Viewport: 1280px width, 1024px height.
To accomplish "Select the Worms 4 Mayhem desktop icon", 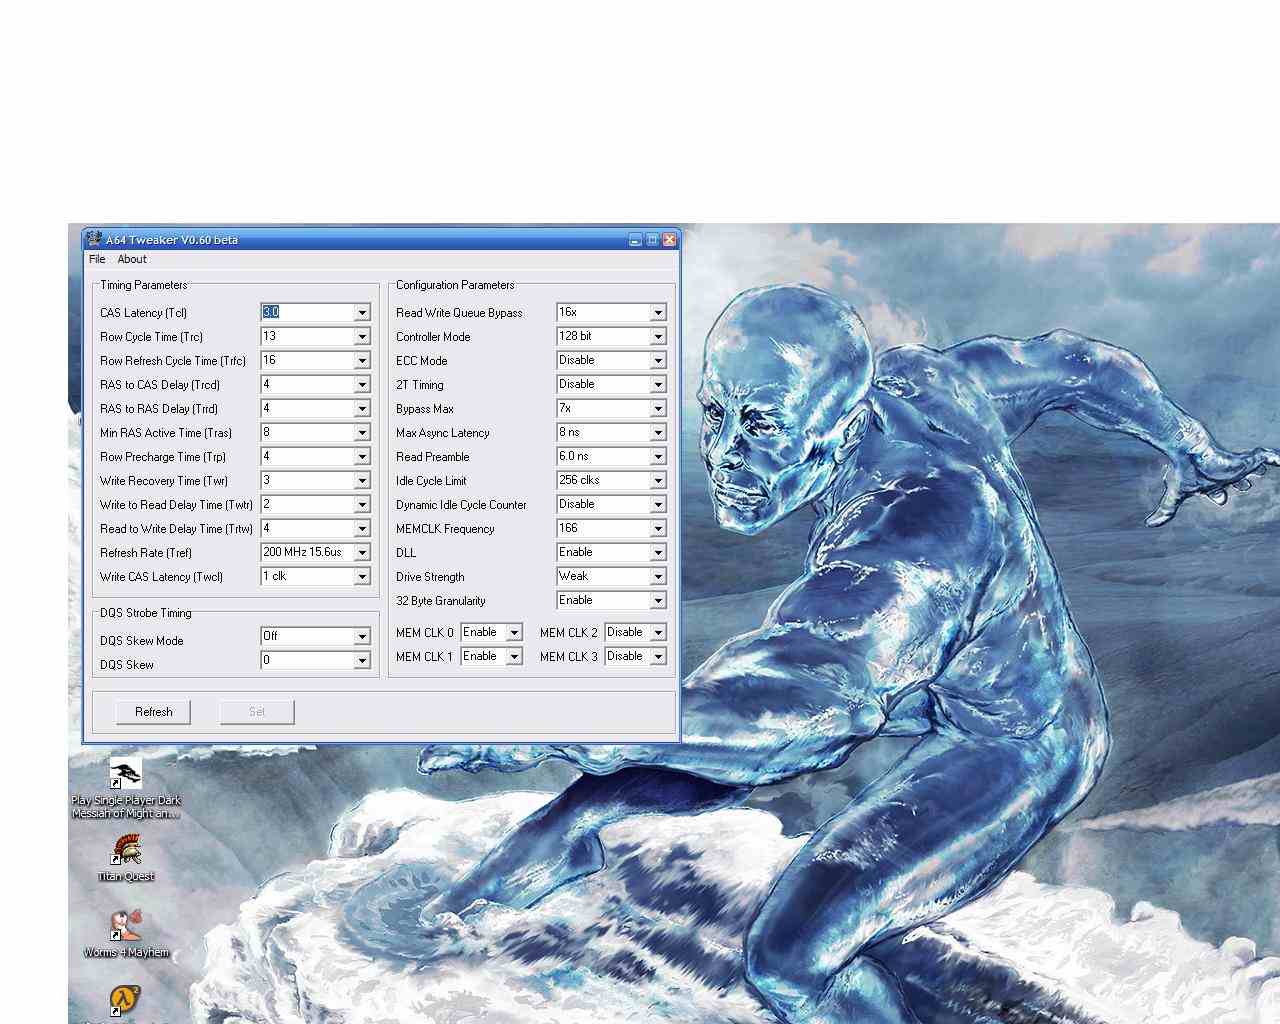I will [x=126, y=934].
